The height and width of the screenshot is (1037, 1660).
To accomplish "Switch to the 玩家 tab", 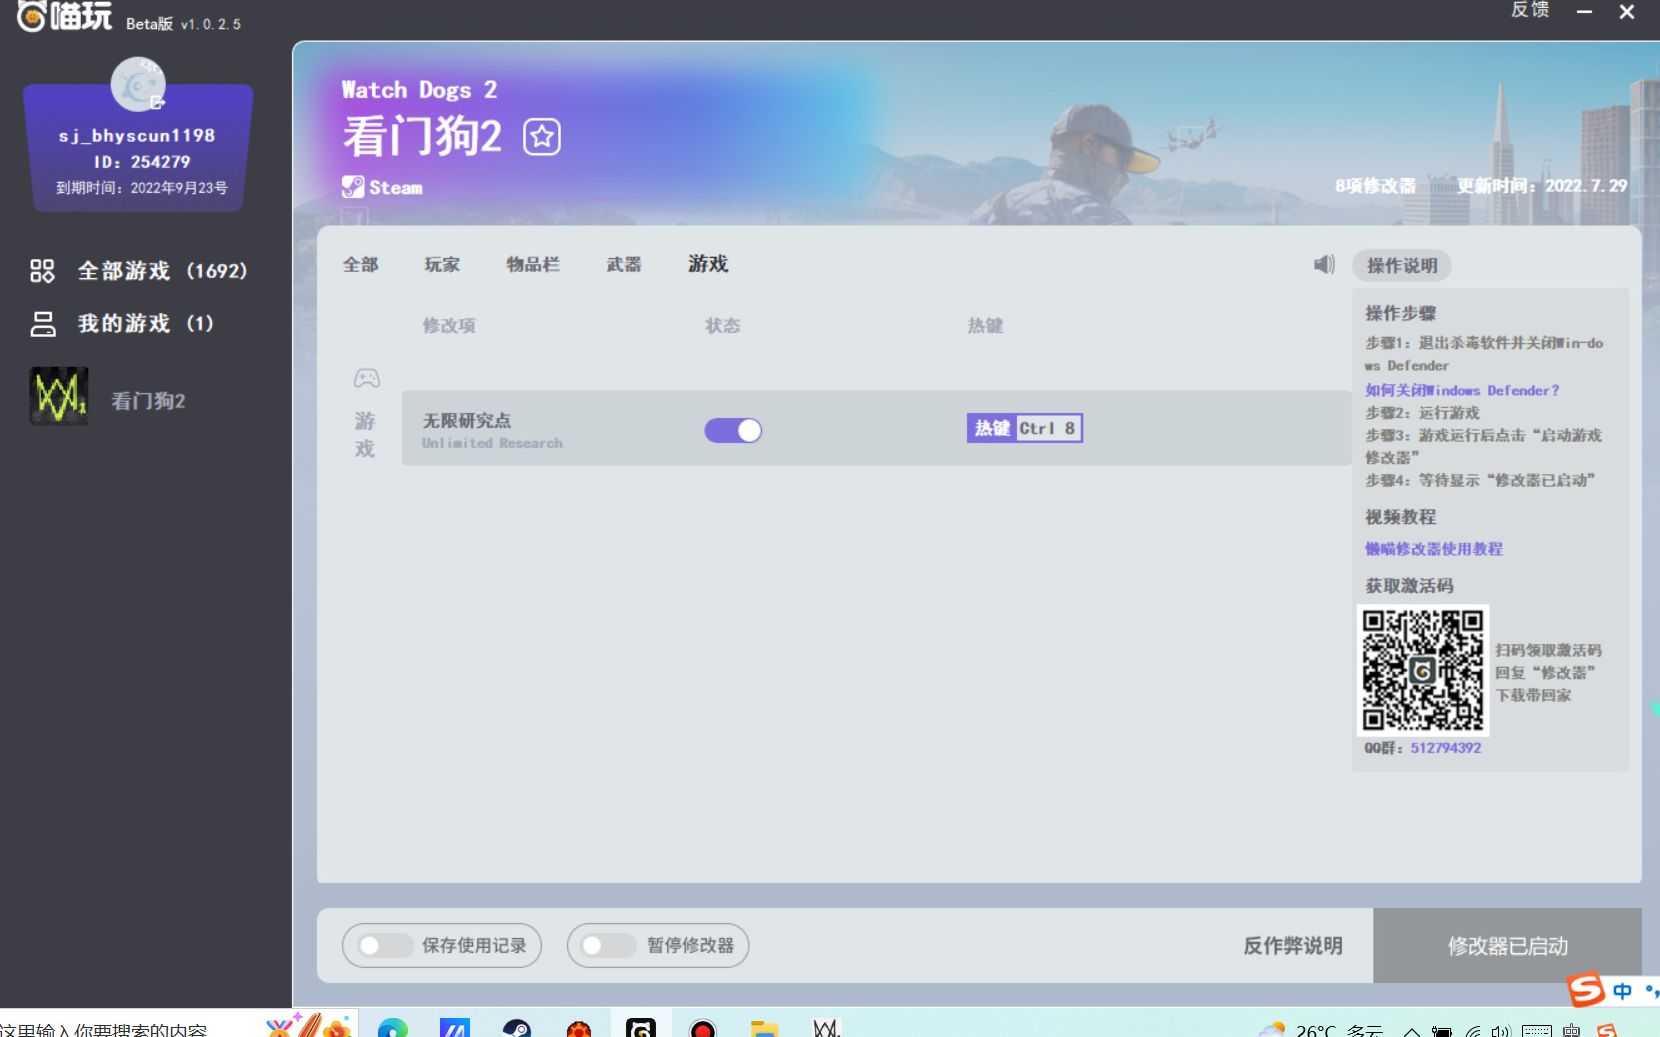I will coord(441,264).
